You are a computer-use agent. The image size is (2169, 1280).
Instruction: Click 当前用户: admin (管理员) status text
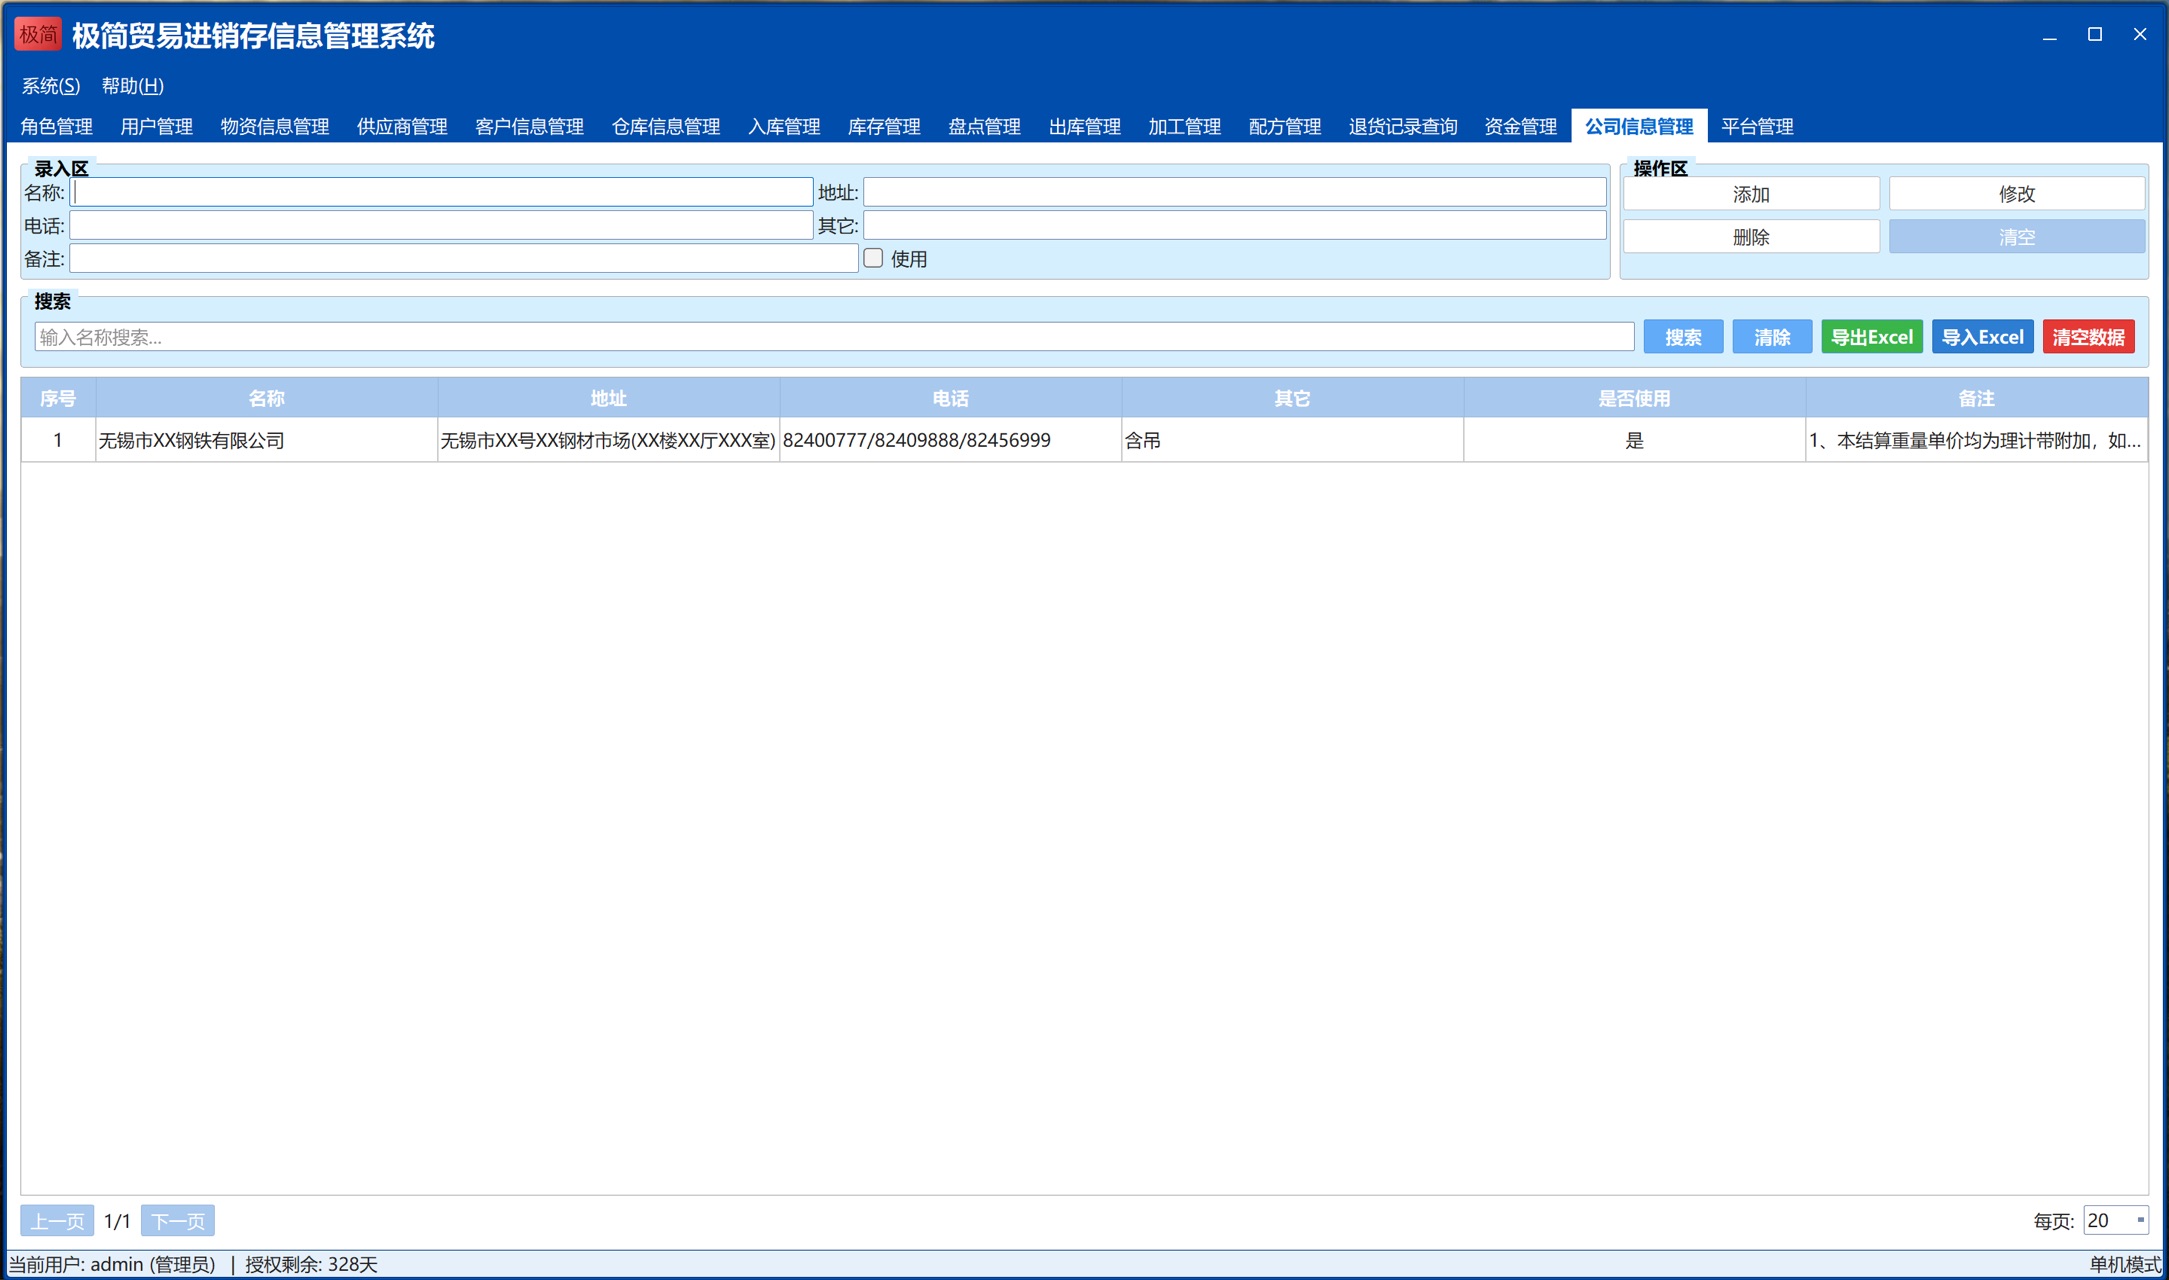coord(112,1265)
